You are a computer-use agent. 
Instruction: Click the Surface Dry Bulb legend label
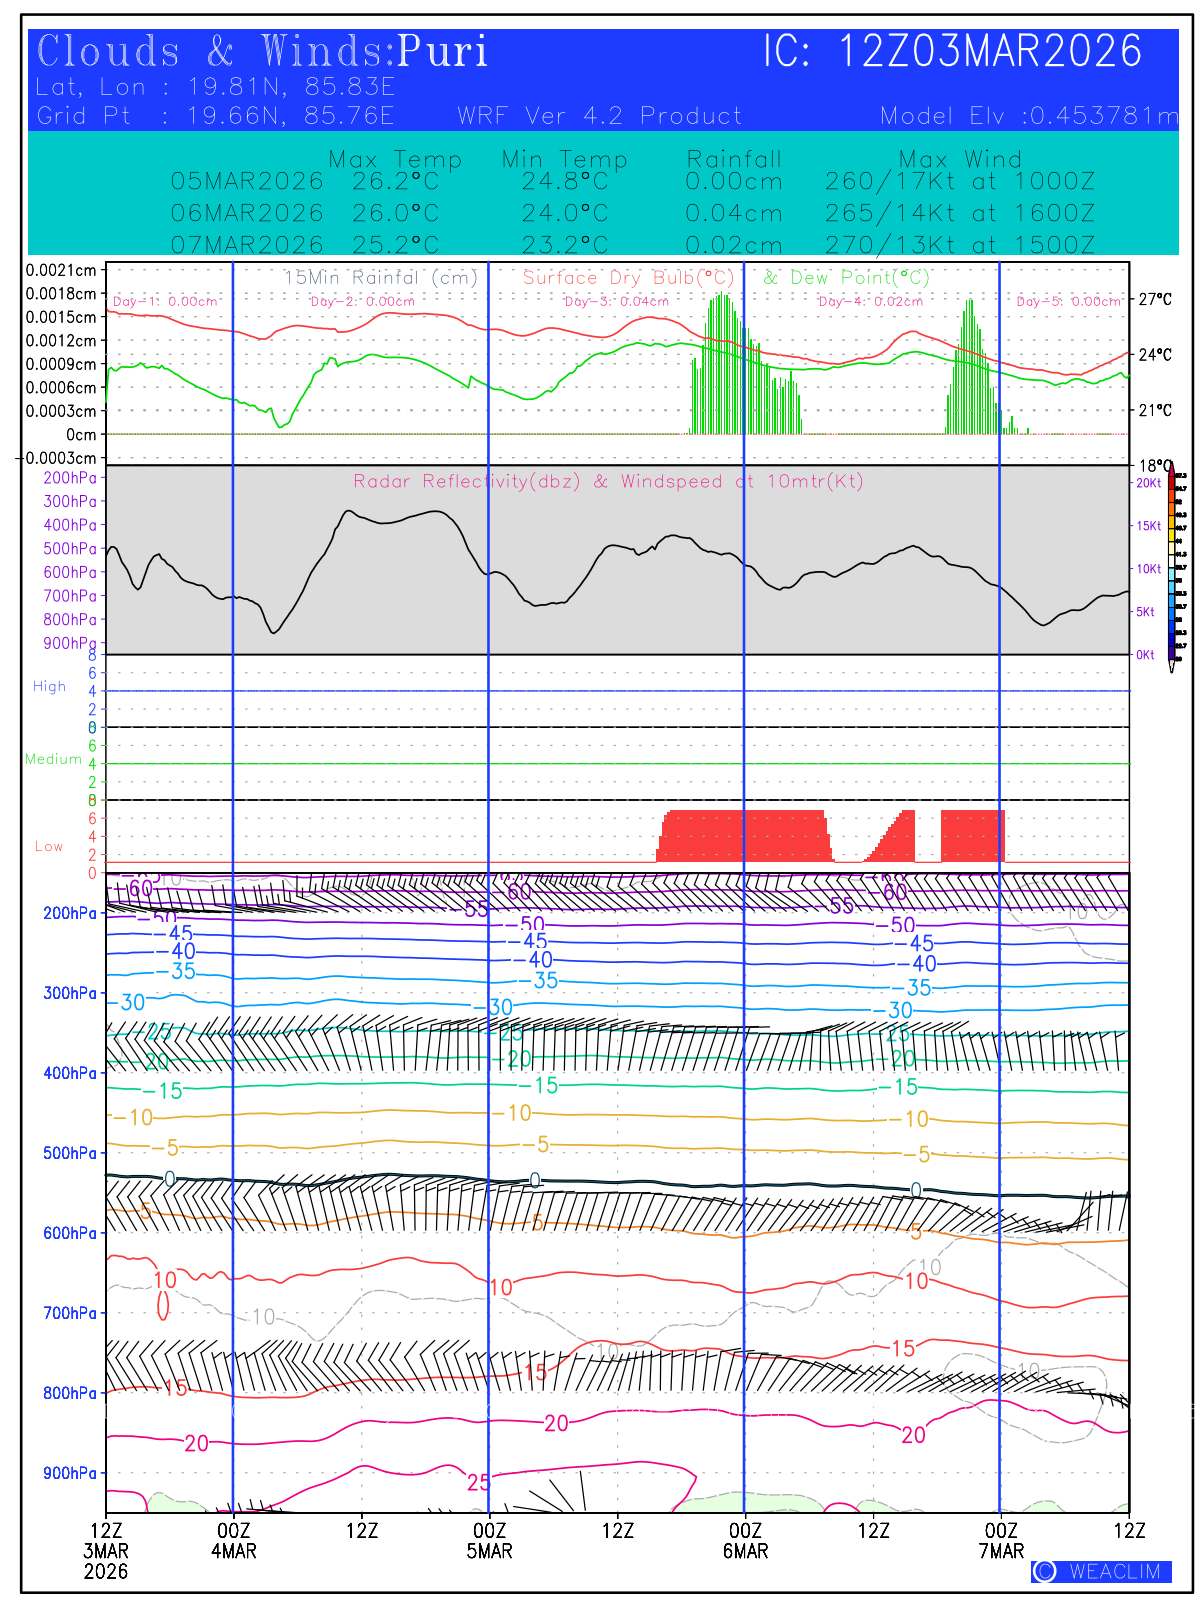click(628, 278)
